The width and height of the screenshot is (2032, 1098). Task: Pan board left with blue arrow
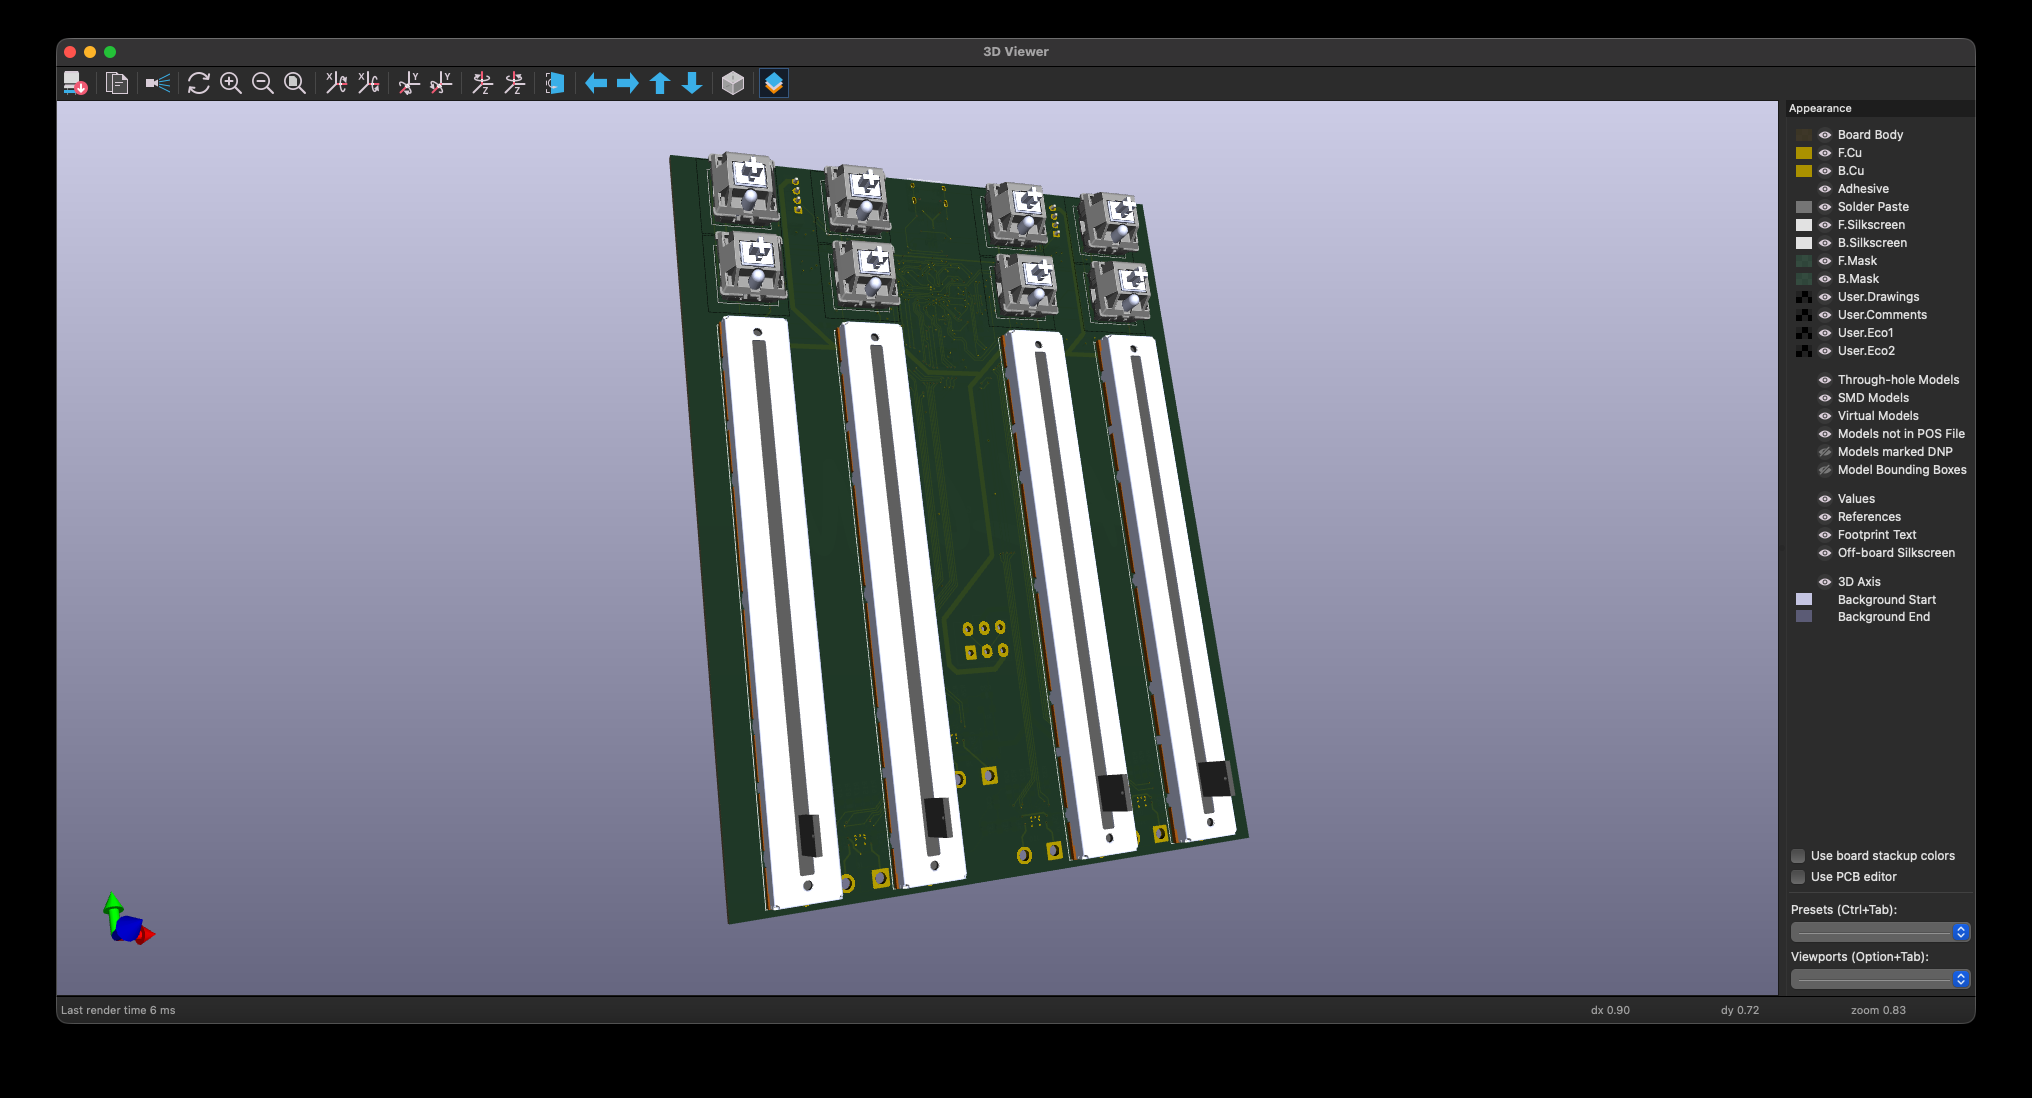point(596,83)
